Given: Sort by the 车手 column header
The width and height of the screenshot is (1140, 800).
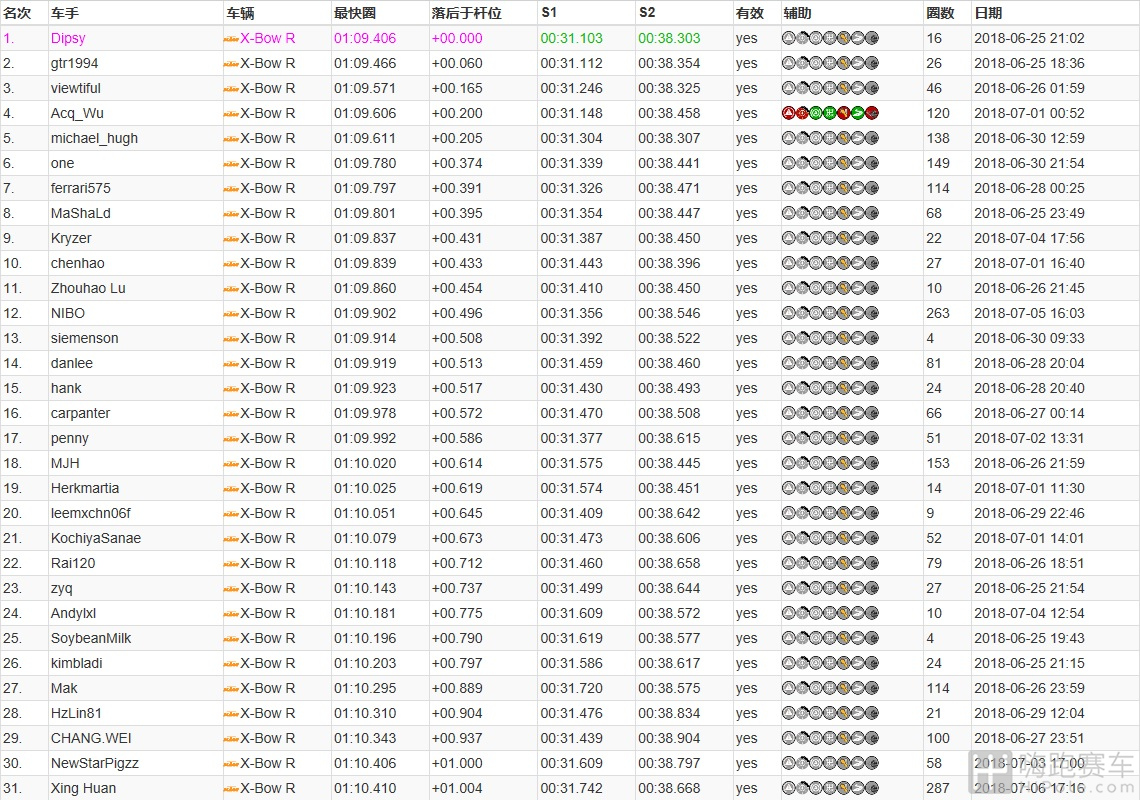Looking at the screenshot, I should pos(65,13).
